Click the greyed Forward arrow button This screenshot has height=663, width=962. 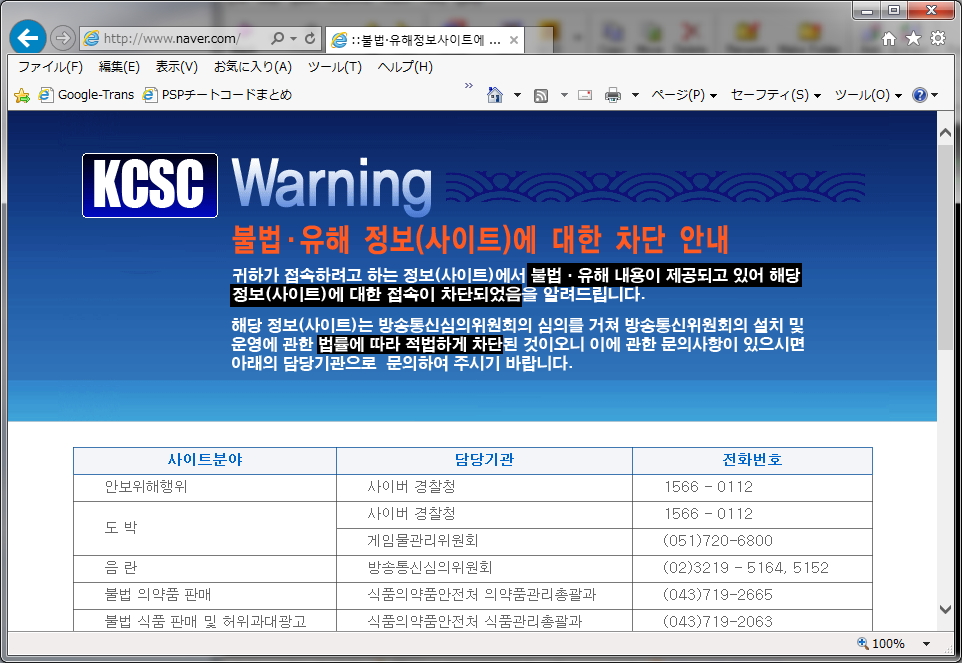(x=62, y=38)
